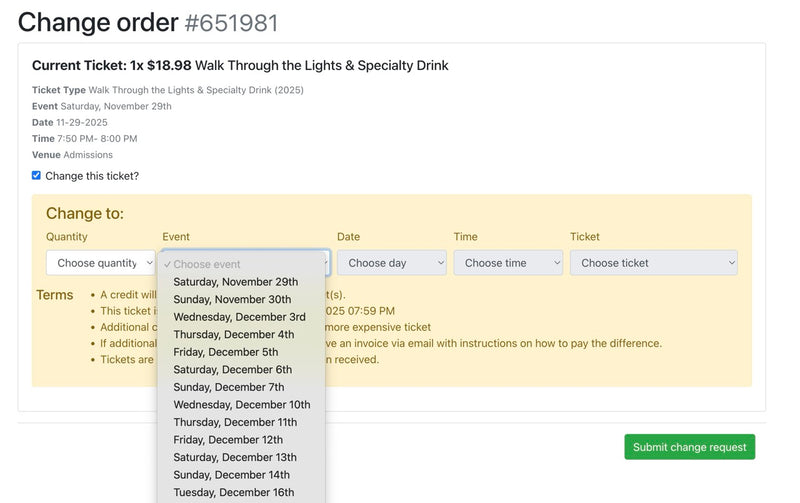The height and width of the screenshot is (503, 800).
Task: Expand the Choose time dropdown
Action: click(x=508, y=263)
